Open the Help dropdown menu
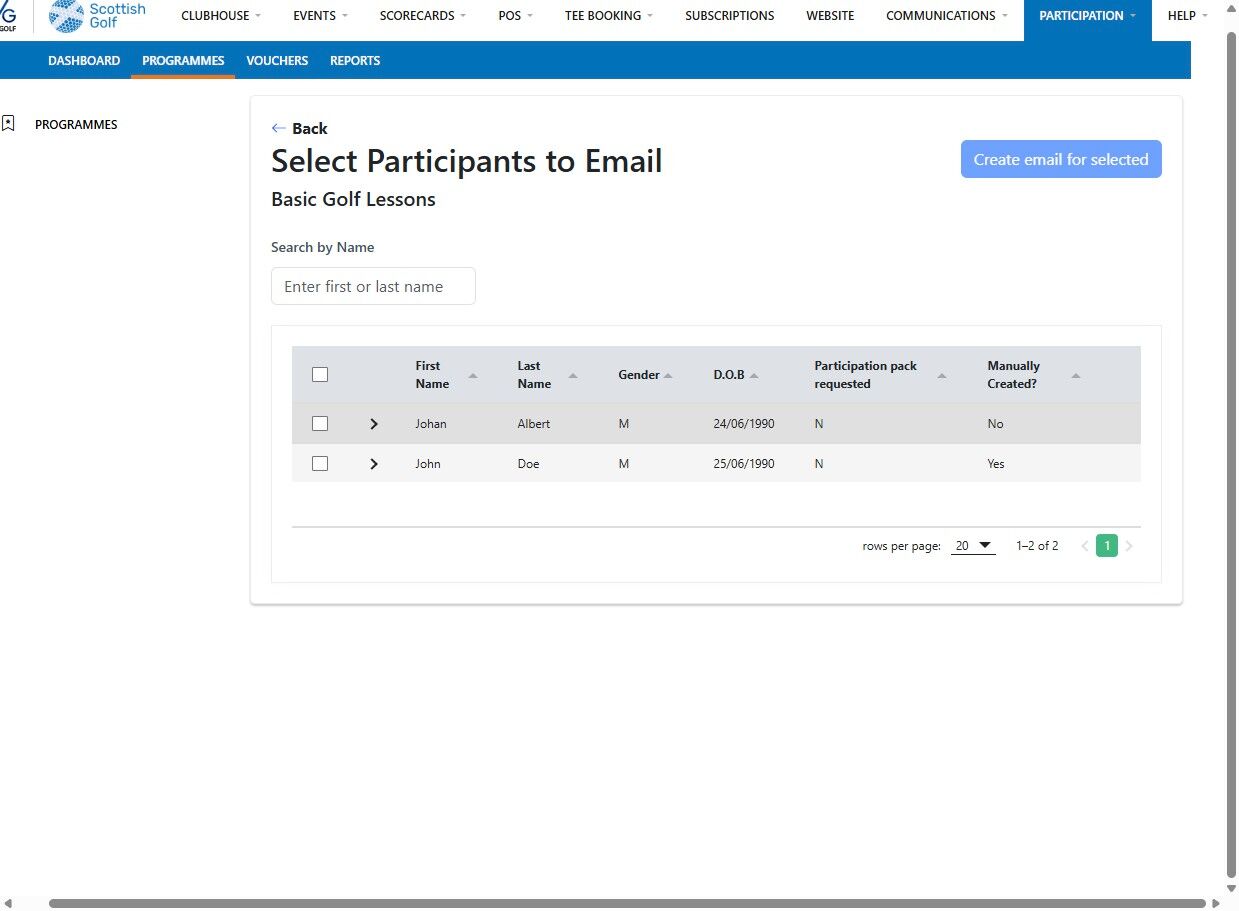The height and width of the screenshot is (911, 1239). pos(1187,16)
